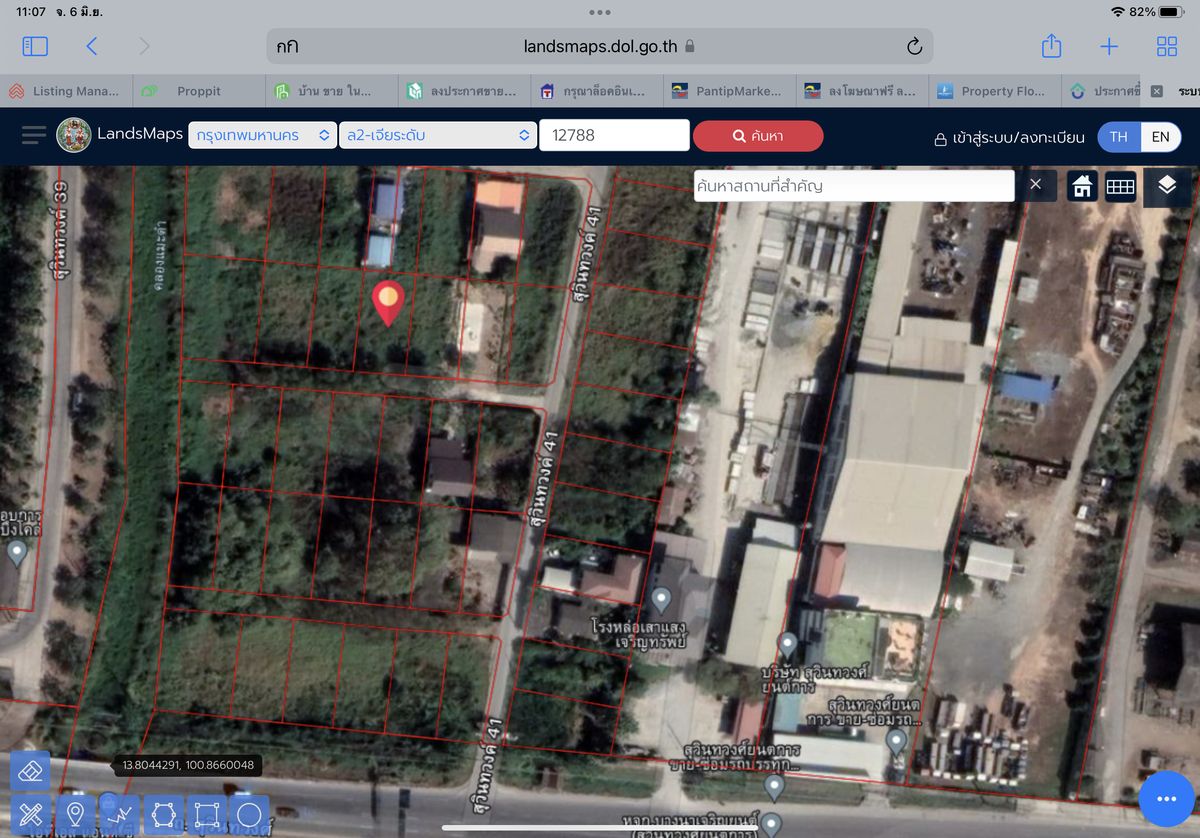1200x838 pixels.
Task: Select the place marker pin tool
Action: [x=74, y=814]
